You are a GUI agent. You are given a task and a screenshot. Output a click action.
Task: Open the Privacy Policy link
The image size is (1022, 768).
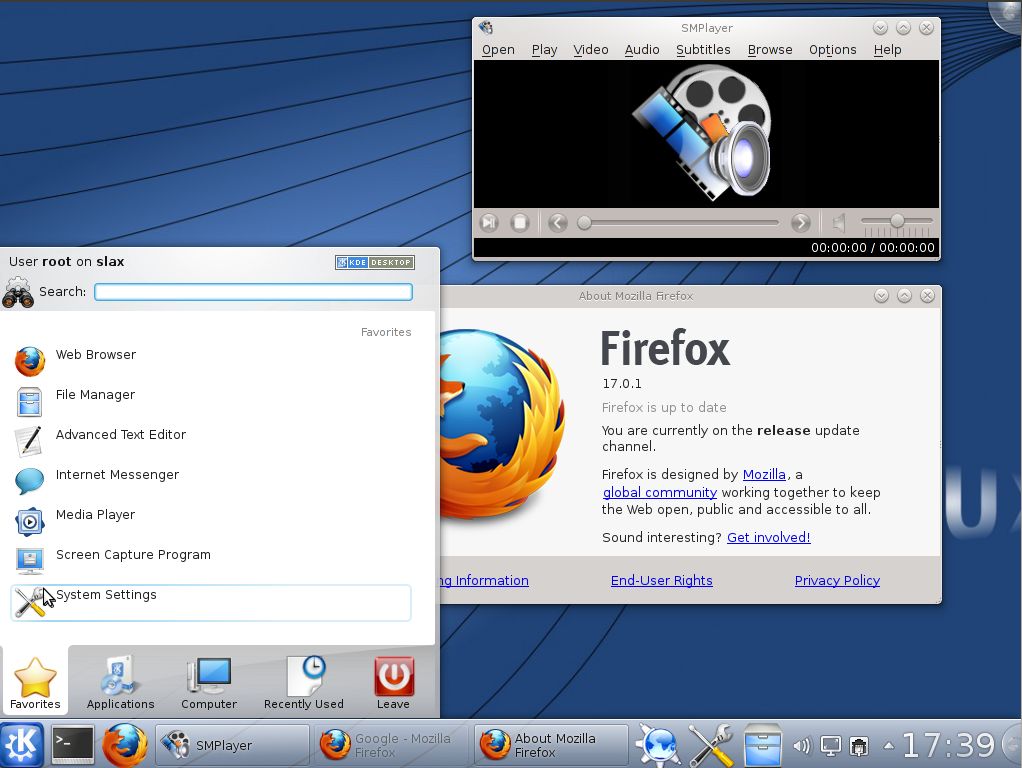[837, 581]
